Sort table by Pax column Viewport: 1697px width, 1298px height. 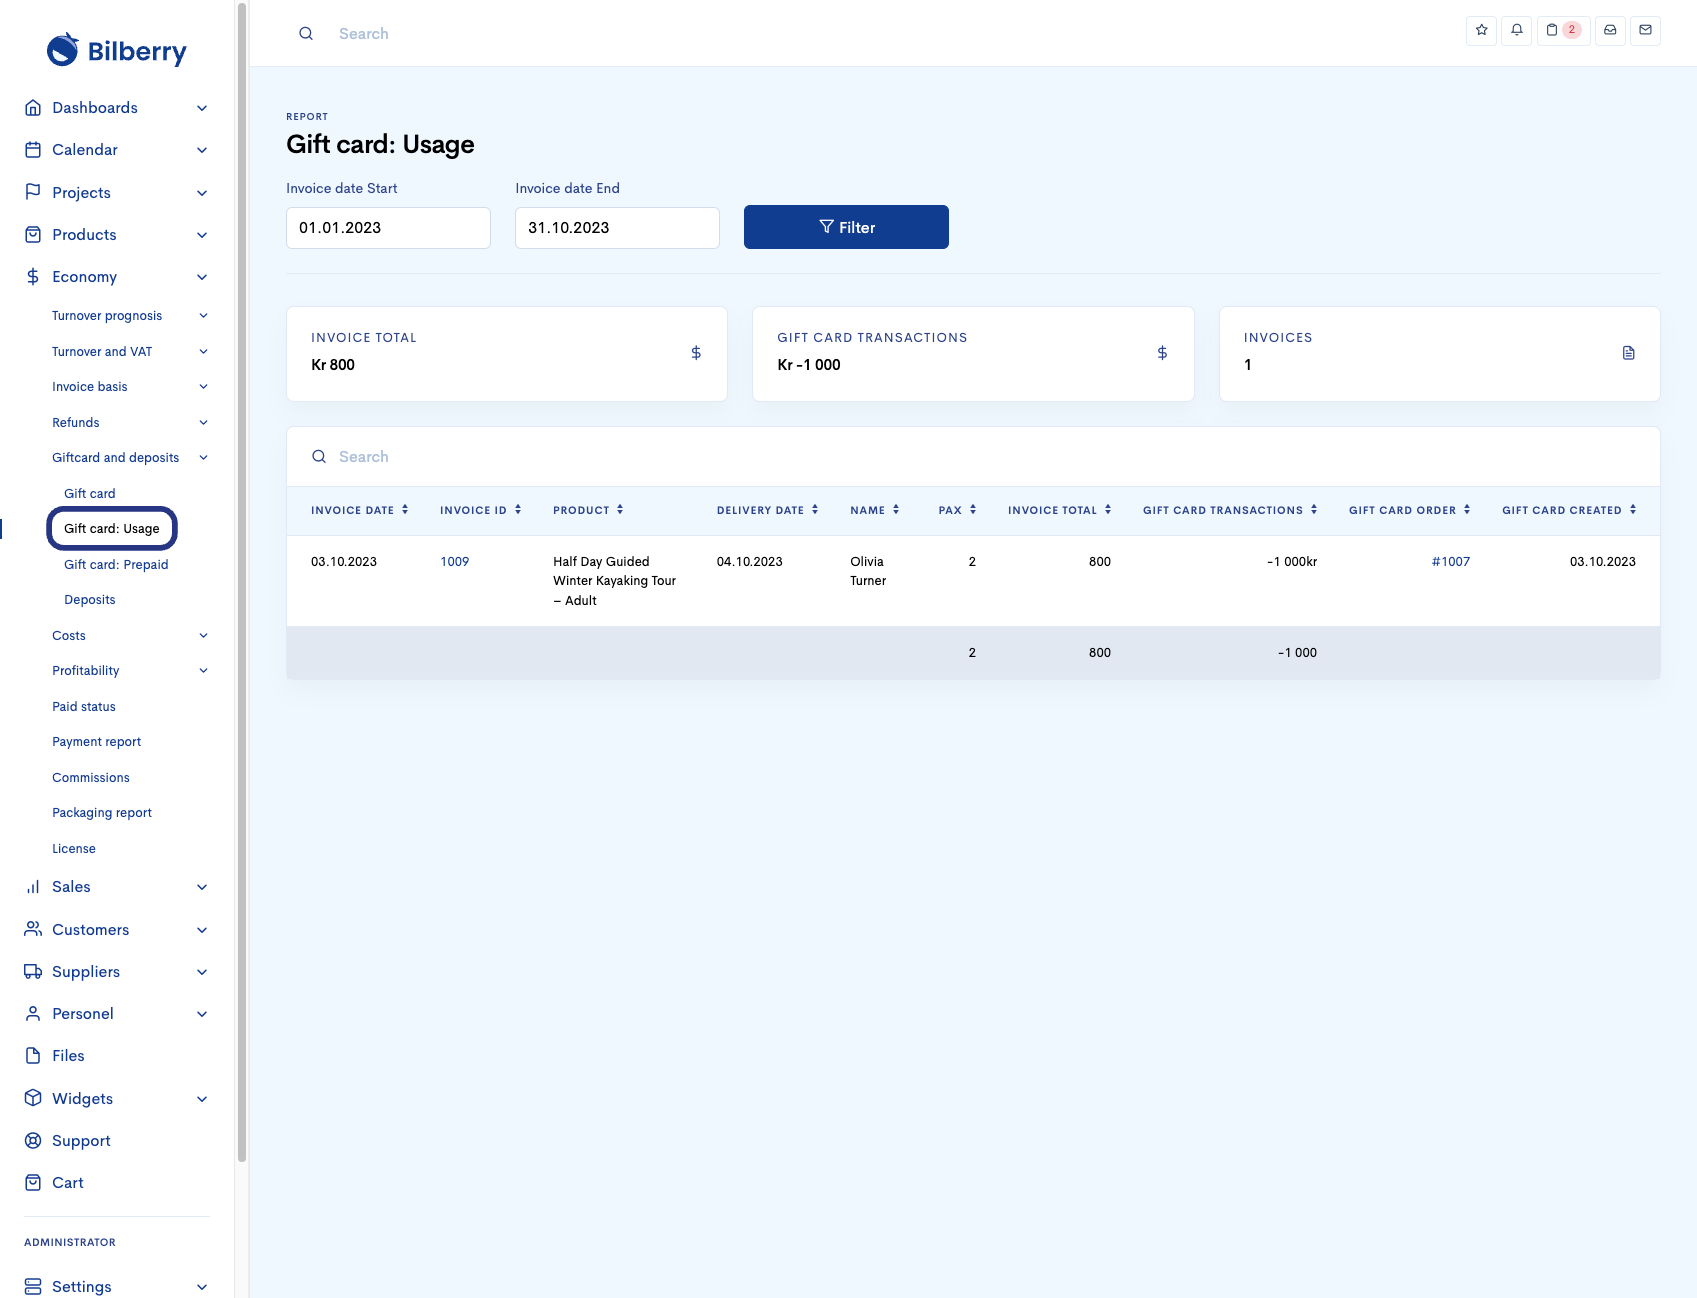957,510
